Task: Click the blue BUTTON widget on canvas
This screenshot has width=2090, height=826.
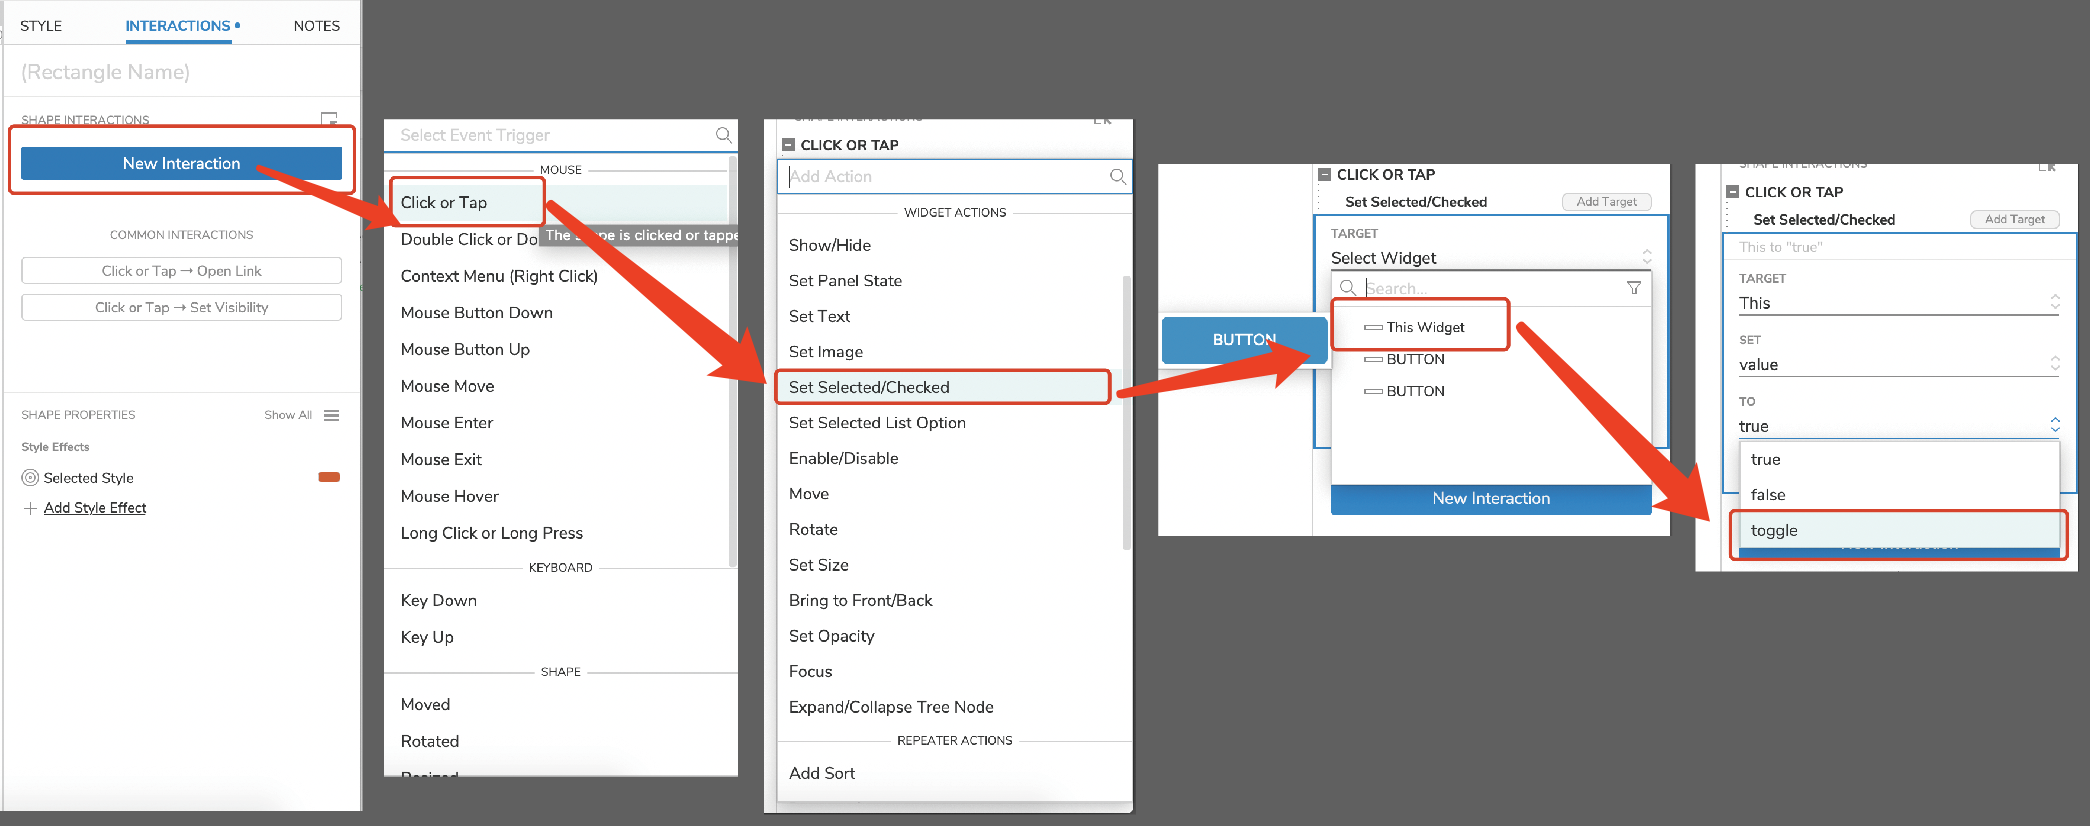Action: (1244, 340)
